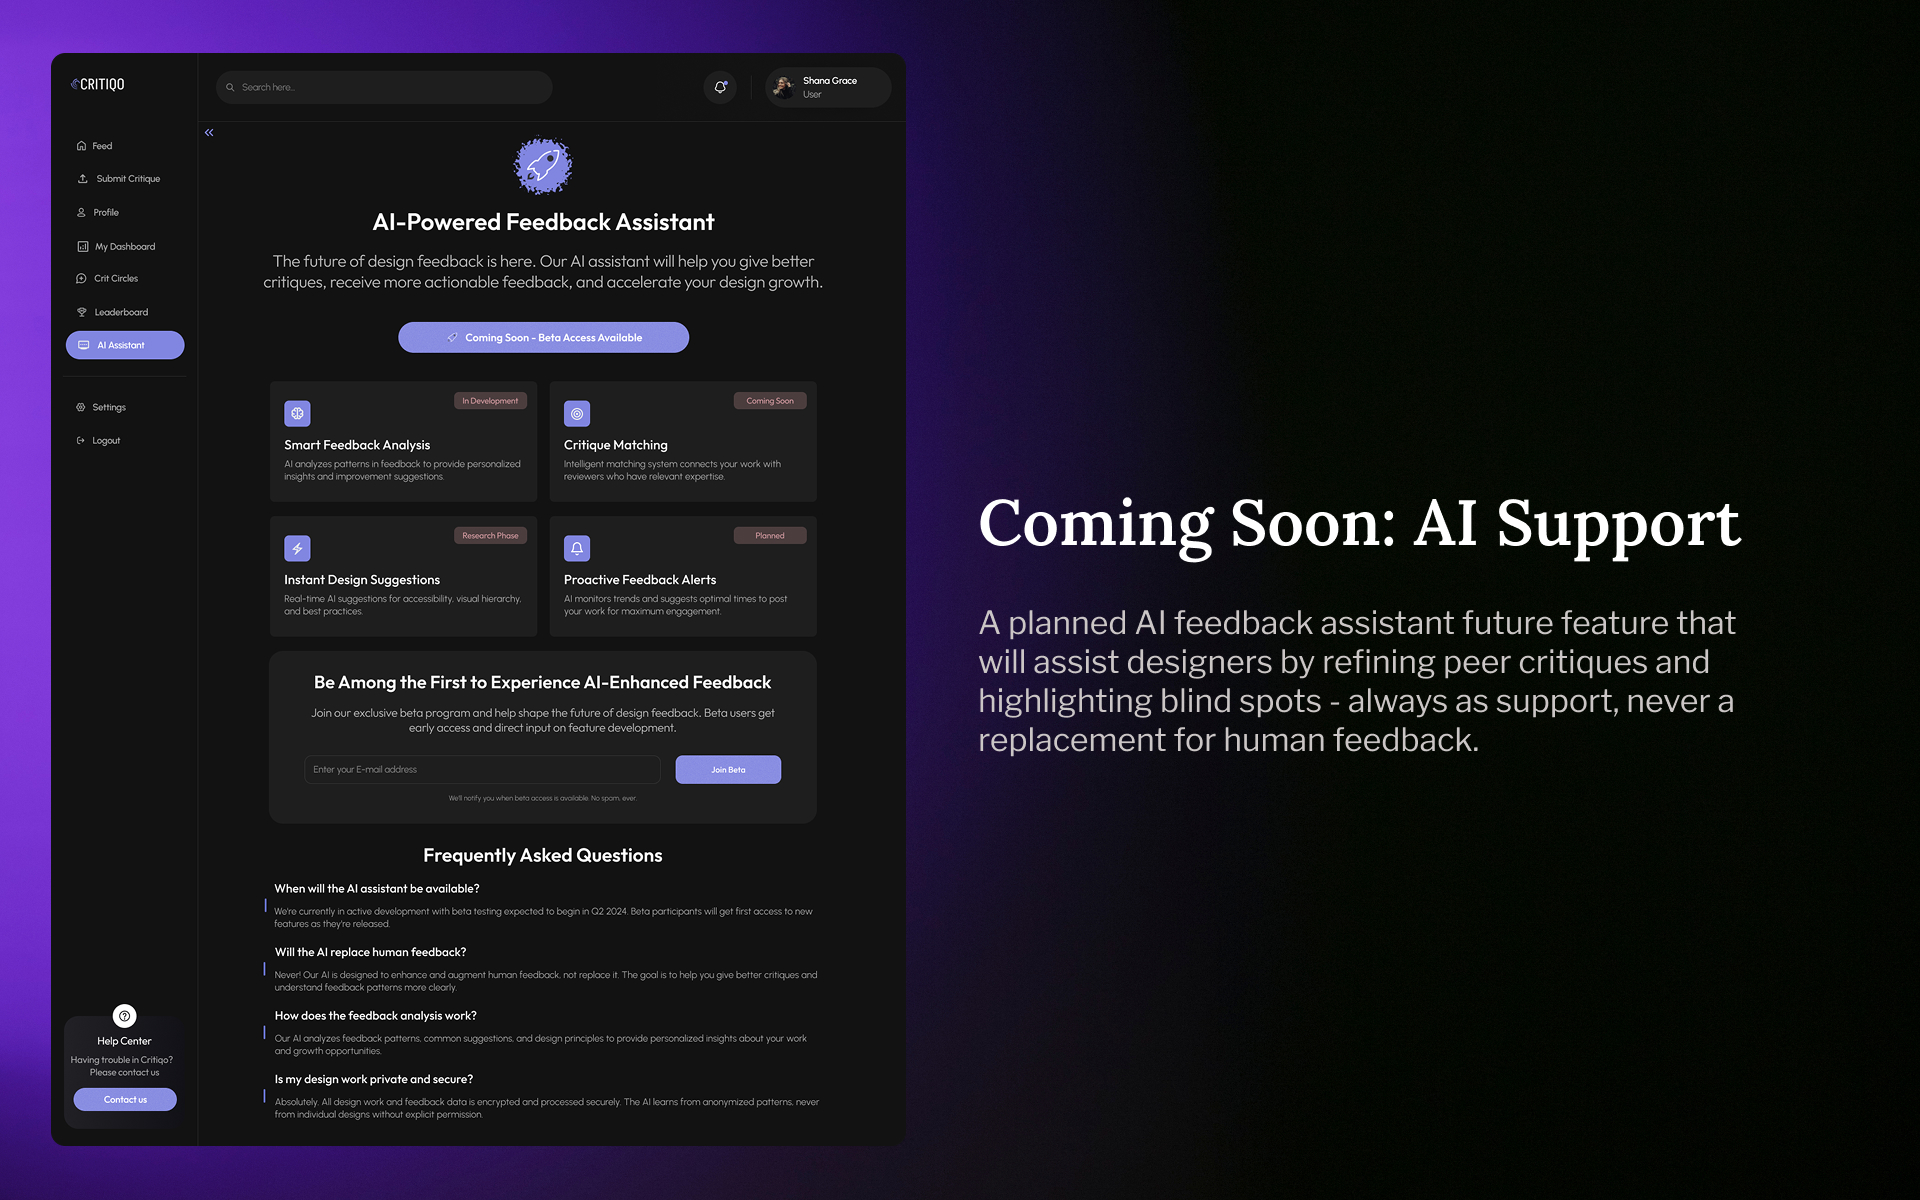The image size is (1920, 1200).
Task: Click the Smart Feedback Analysis icon
Action: (297, 413)
